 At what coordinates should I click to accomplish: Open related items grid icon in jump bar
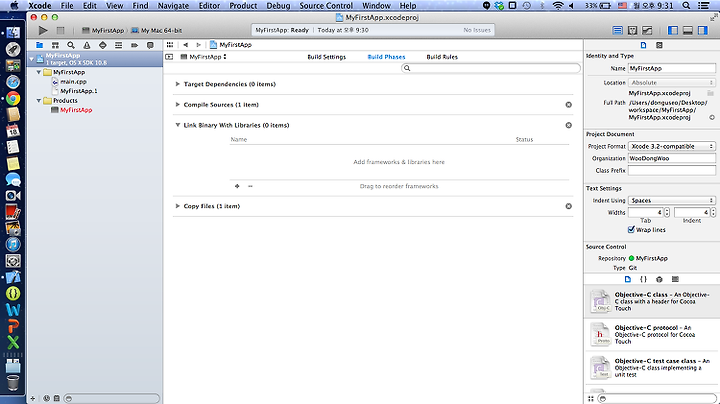(170, 45)
